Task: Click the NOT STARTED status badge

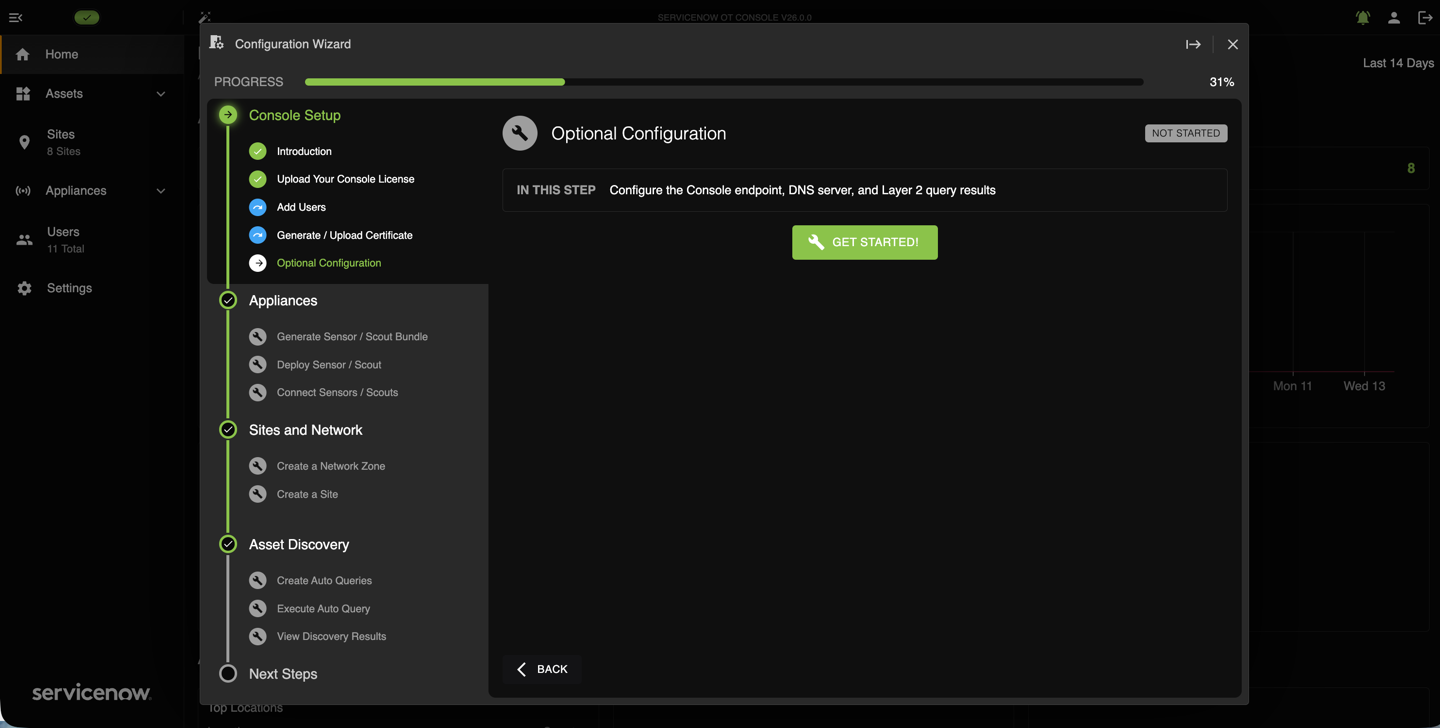Action: (x=1186, y=133)
